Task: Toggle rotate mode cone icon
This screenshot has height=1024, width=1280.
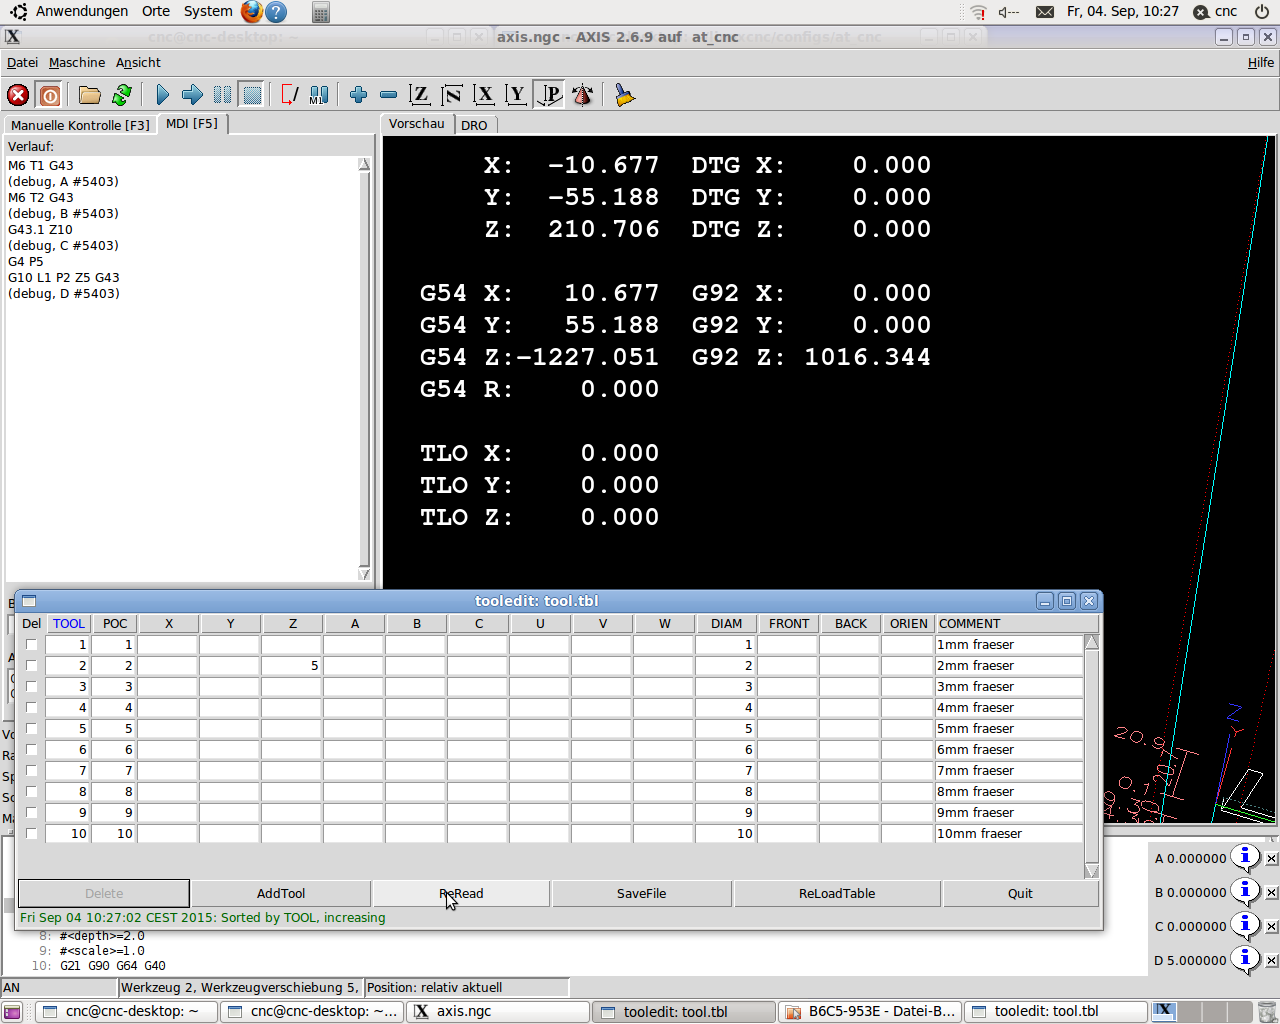Action: pos(582,95)
